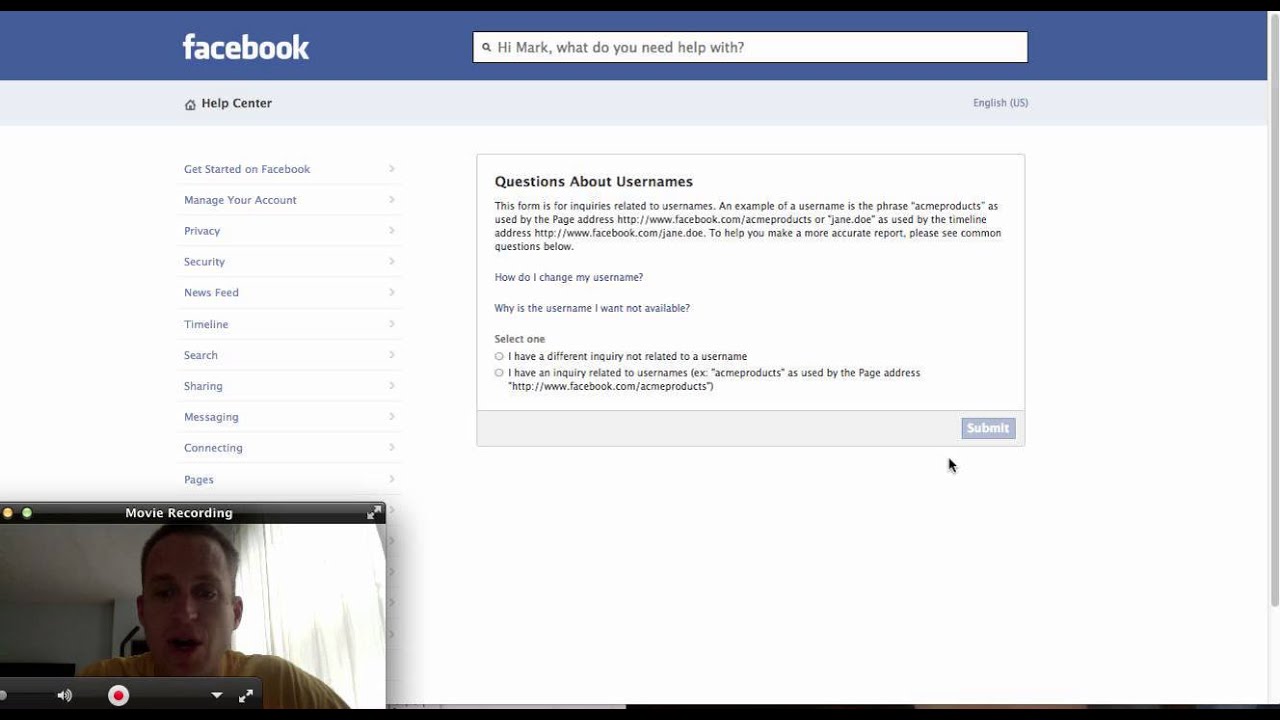
Task: Open the Pages help topic
Action: tap(199, 479)
